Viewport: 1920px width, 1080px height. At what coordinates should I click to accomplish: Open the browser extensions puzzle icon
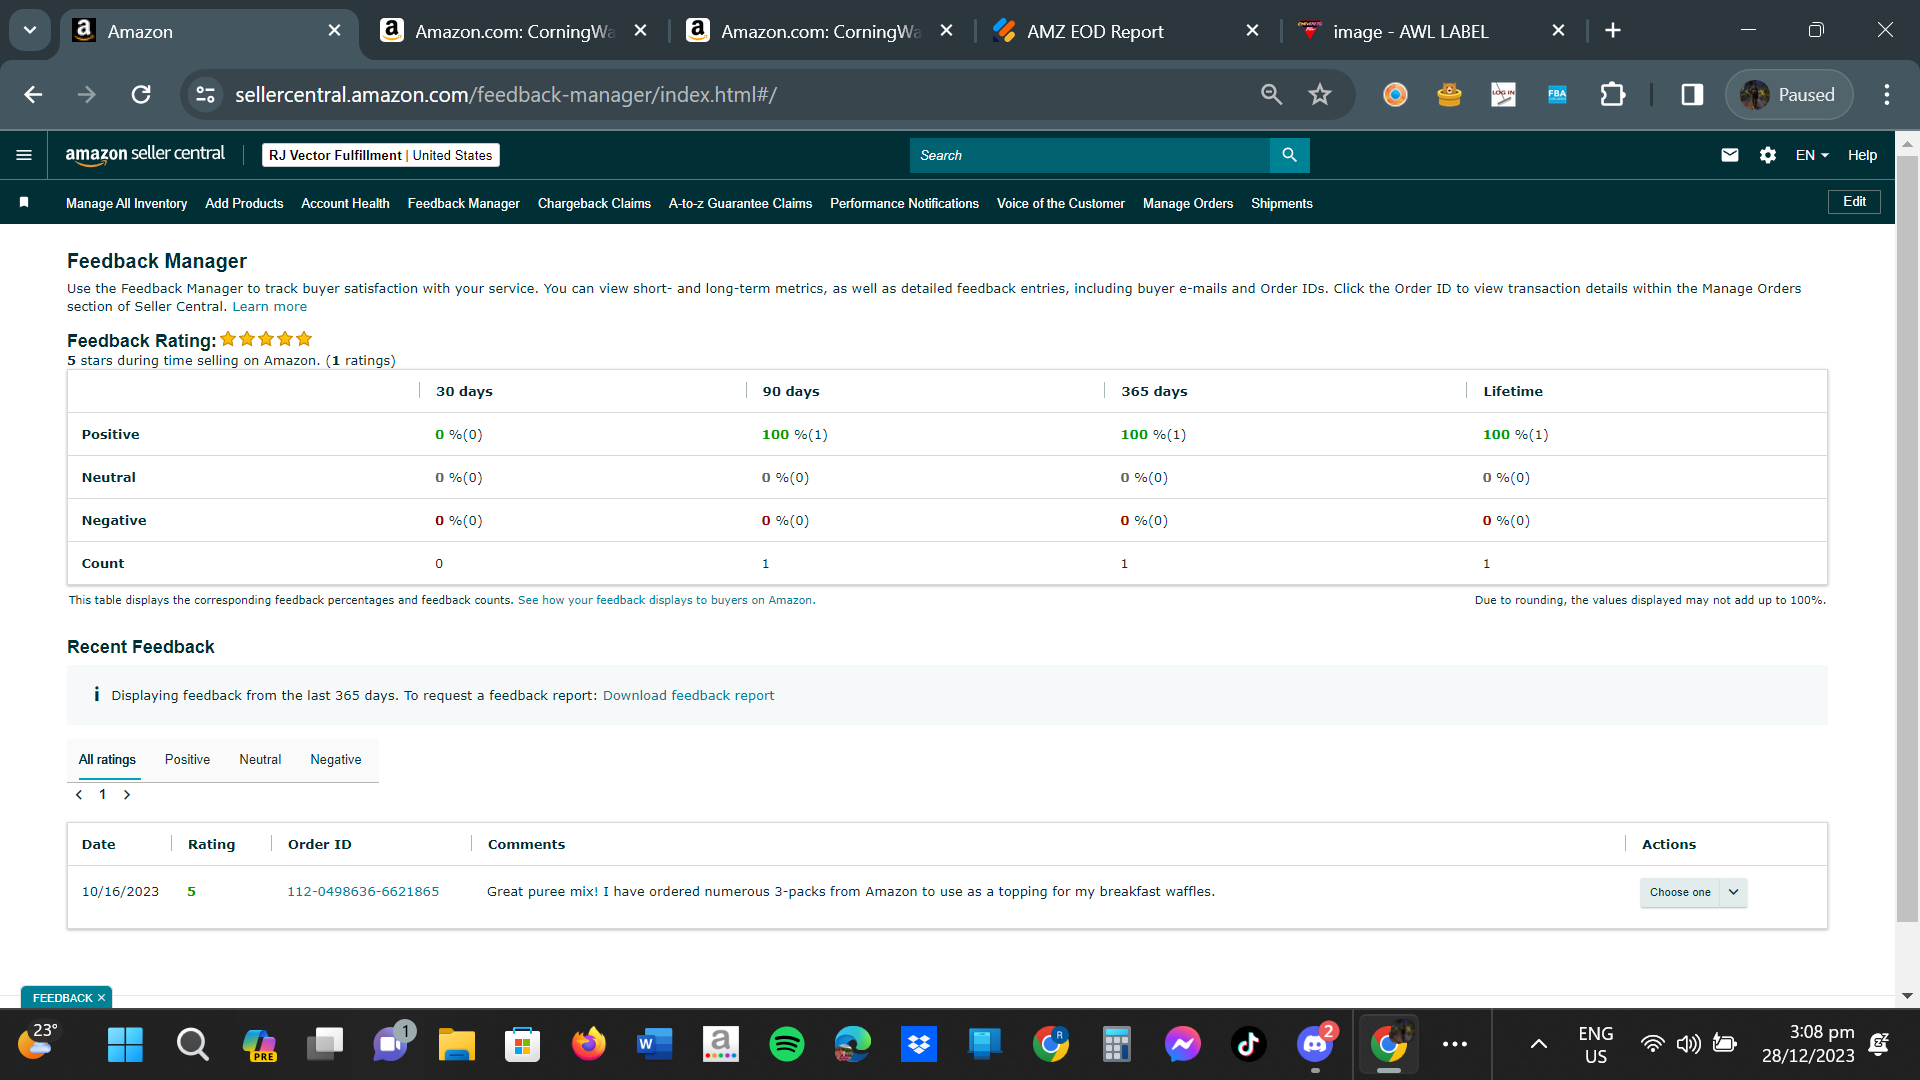pyautogui.click(x=1612, y=94)
